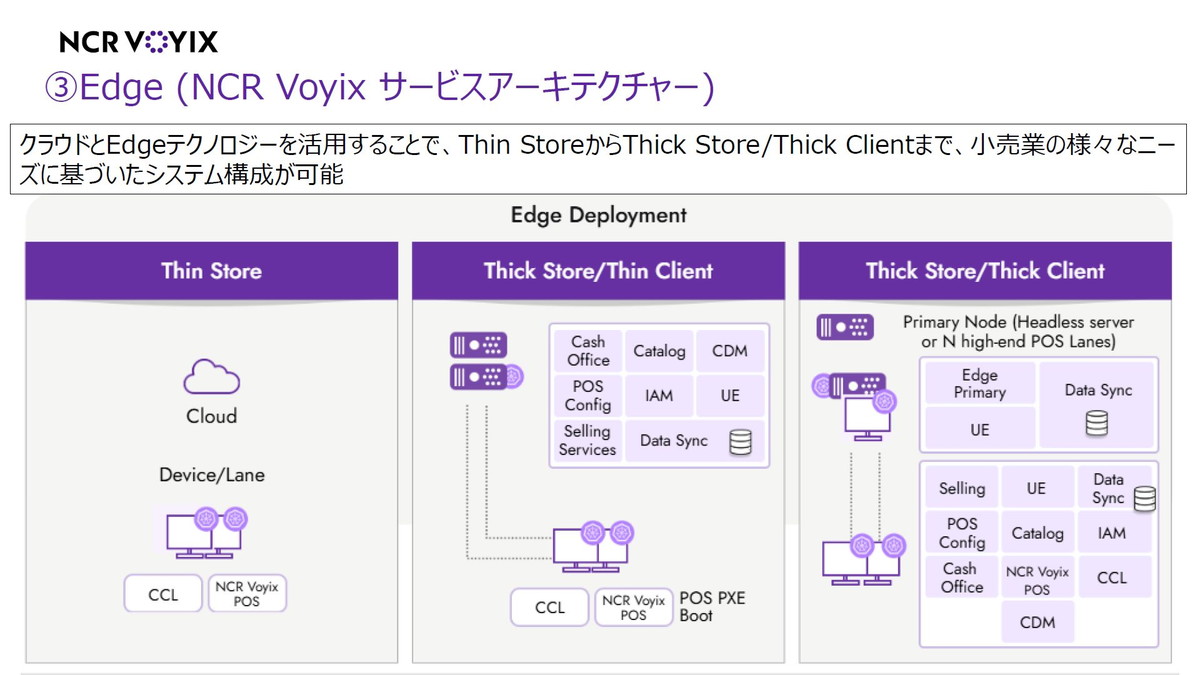The width and height of the screenshot is (1200, 675).
Task: Click the Catalog tile in Thick Client grid
Action: tap(1037, 532)
